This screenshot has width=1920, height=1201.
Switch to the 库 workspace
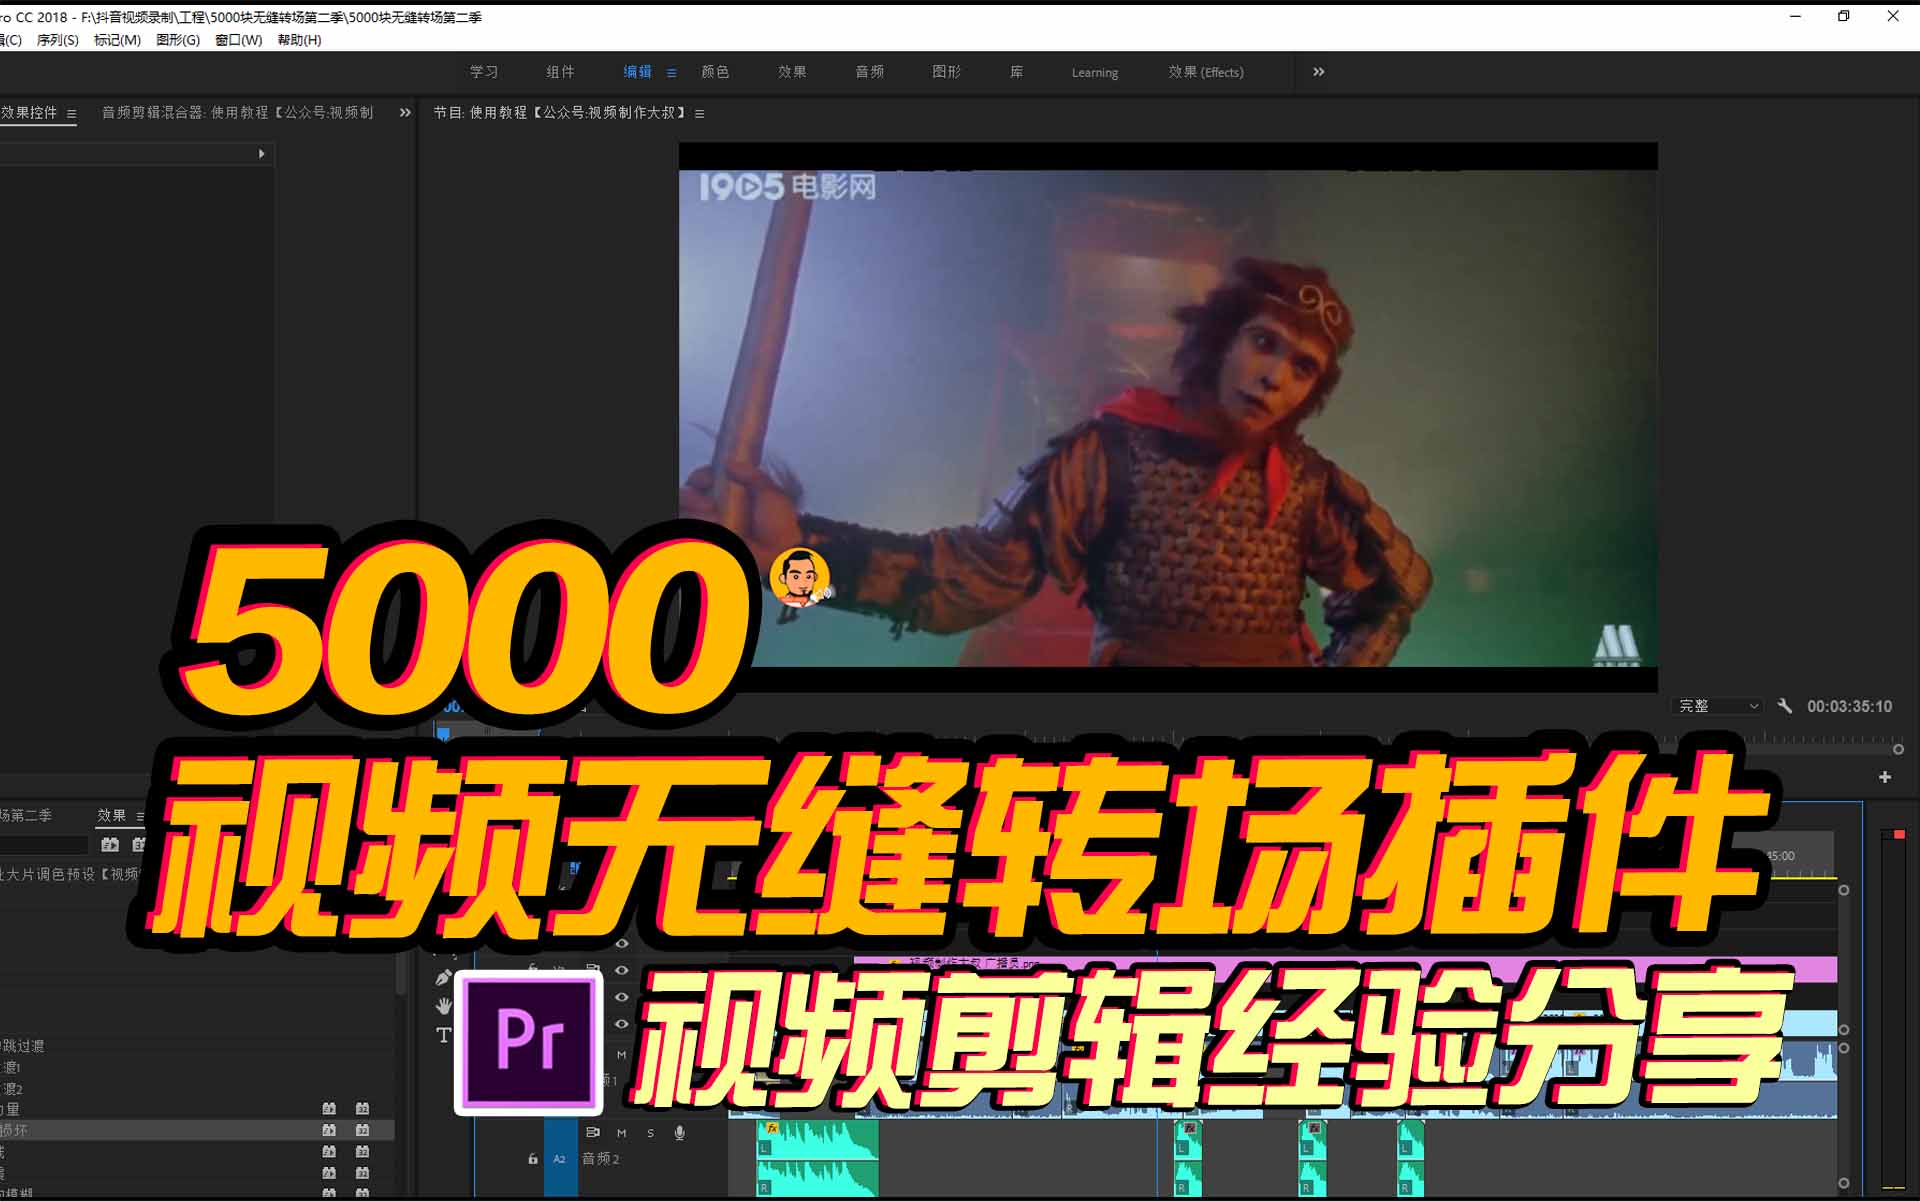tap(1016, 72)
